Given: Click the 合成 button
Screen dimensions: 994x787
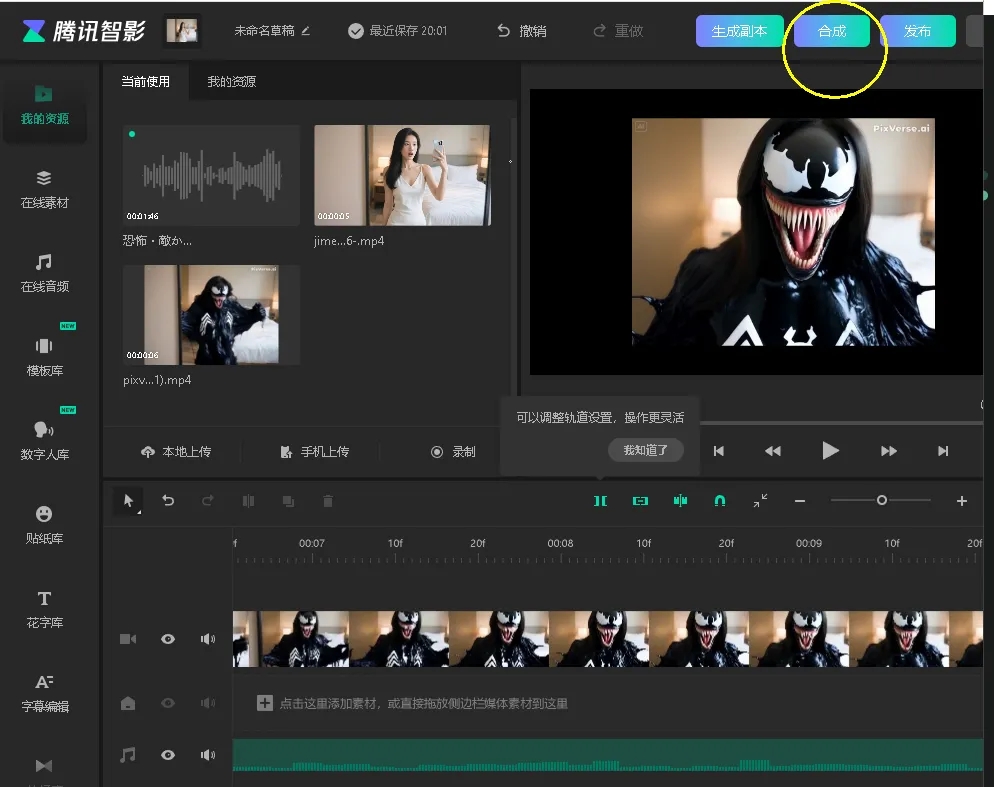Looking at the screenshot, I should pos(832,31).
